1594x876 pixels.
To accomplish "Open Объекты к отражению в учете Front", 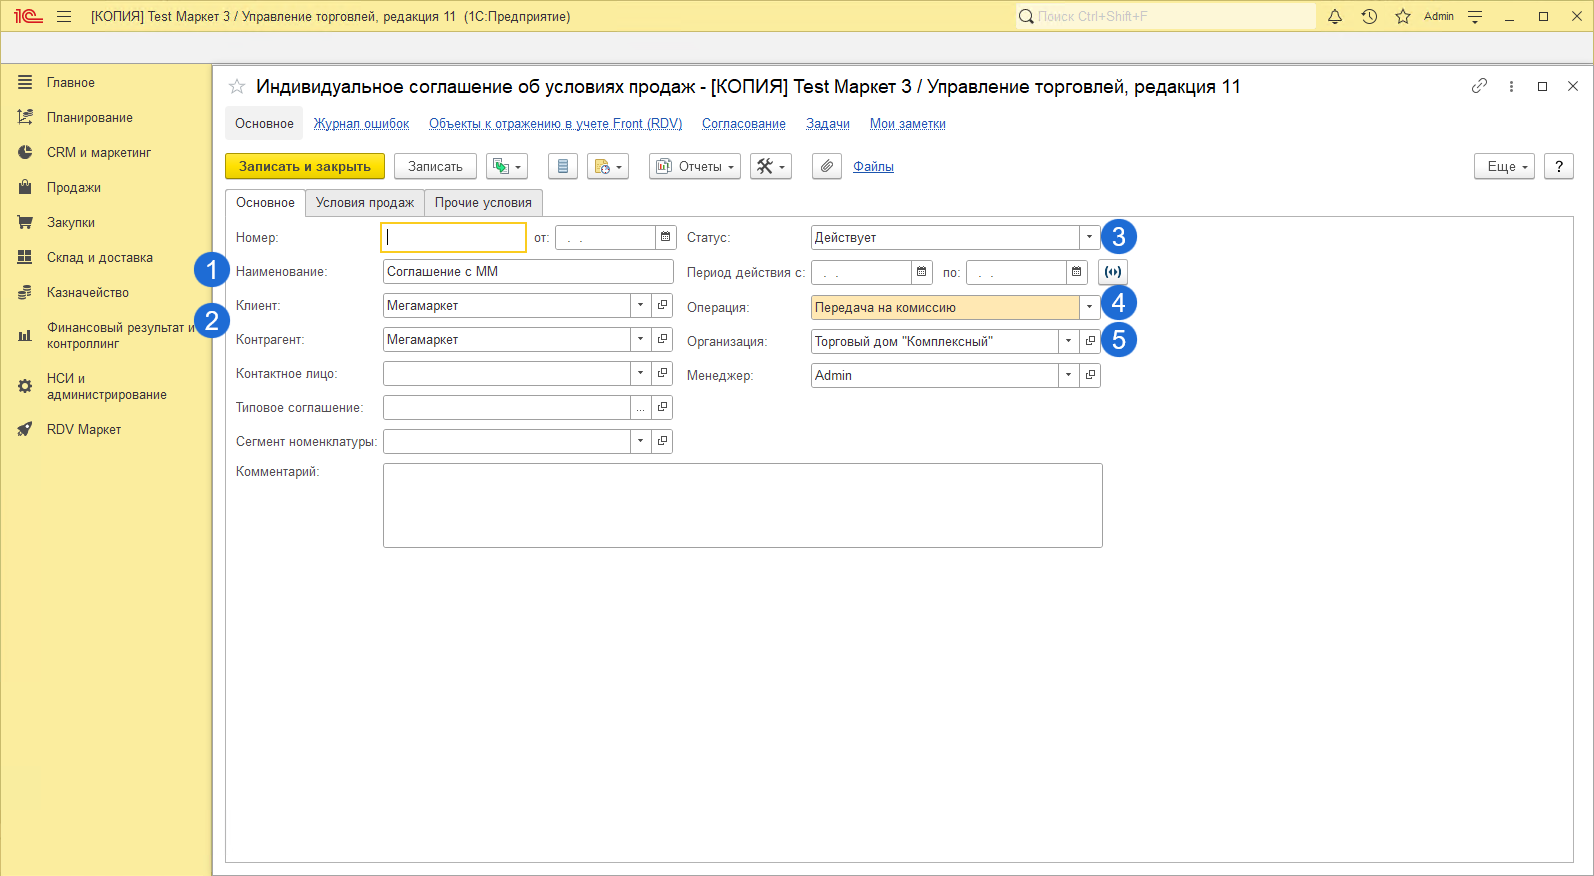I will 555,123.
